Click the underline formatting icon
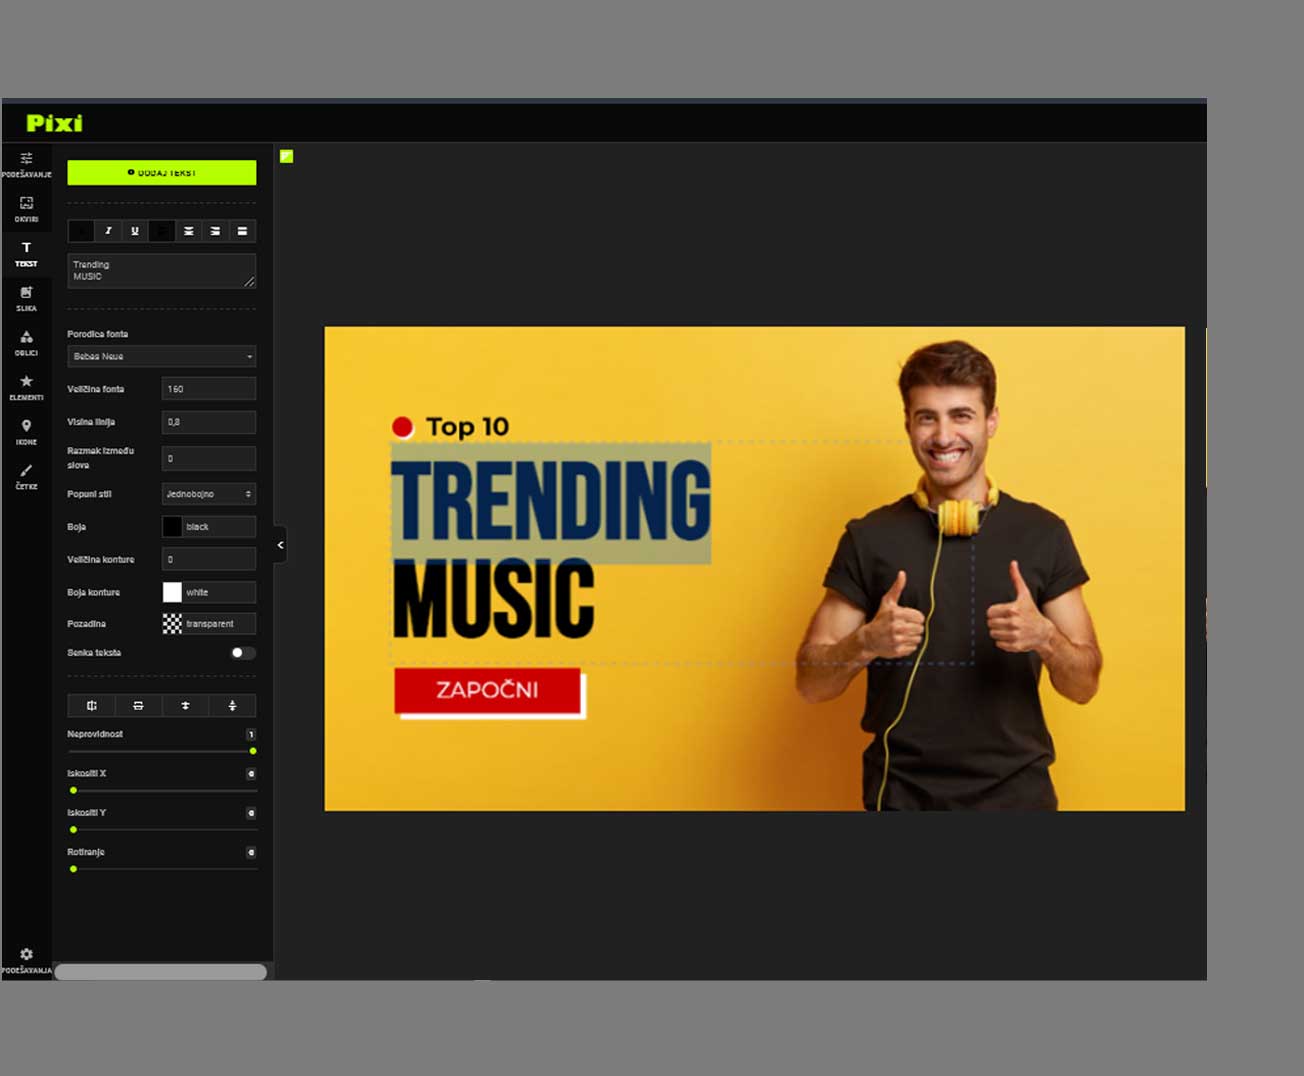This screenshot has height=1076, width=1304. click(x=135, y=231)
